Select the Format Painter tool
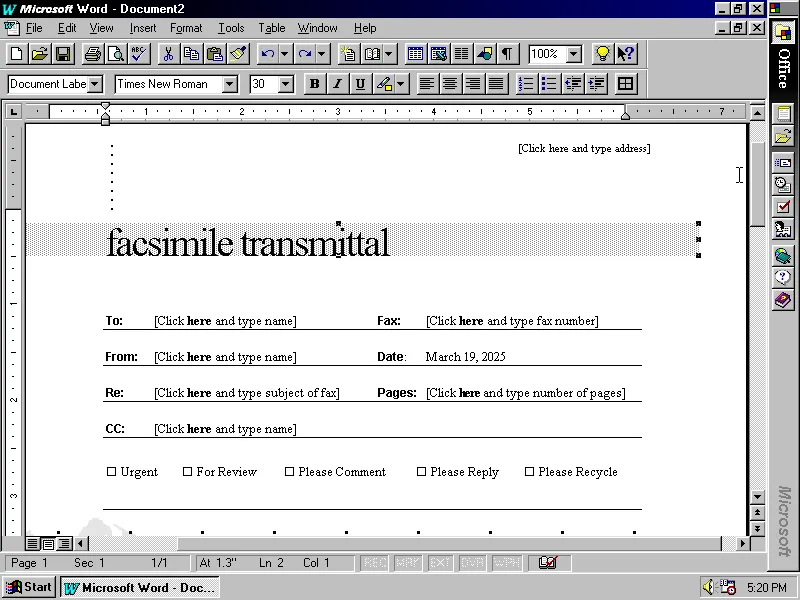Viewport: 800px width, 600px height. (x=238, y=54)
